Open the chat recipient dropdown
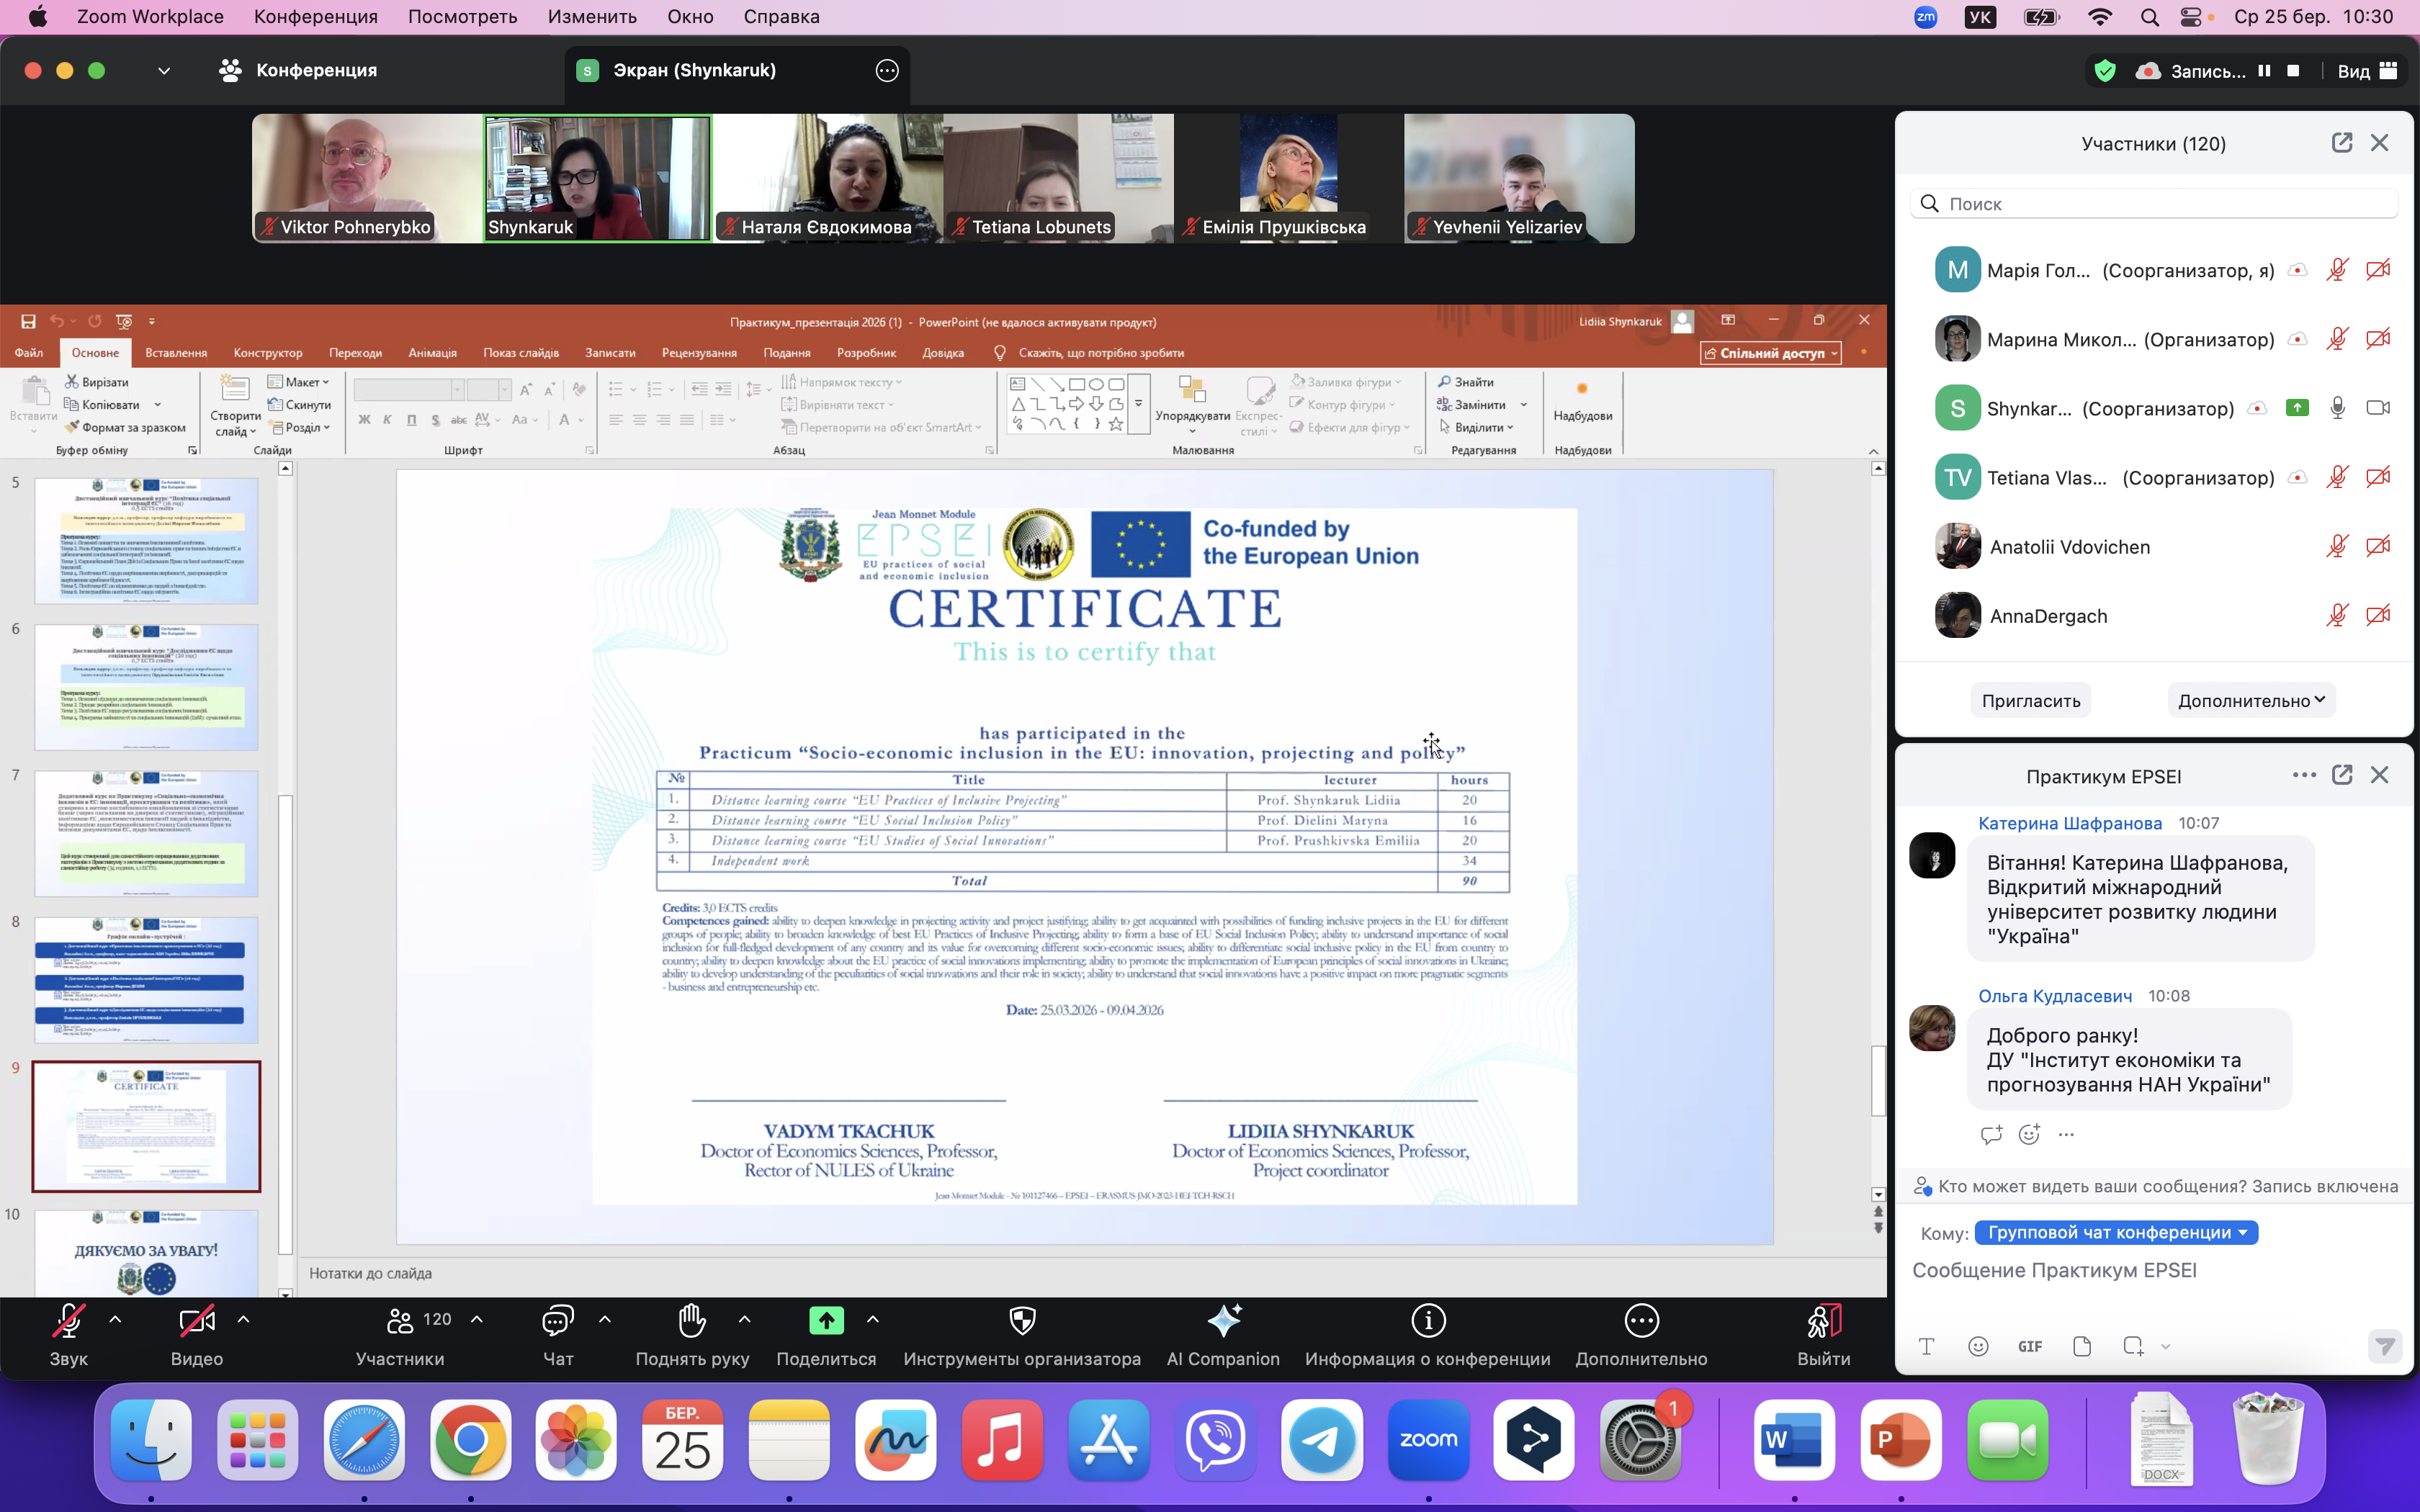This screenshot has height=1512, width=2420. tap(2116, 1233)
